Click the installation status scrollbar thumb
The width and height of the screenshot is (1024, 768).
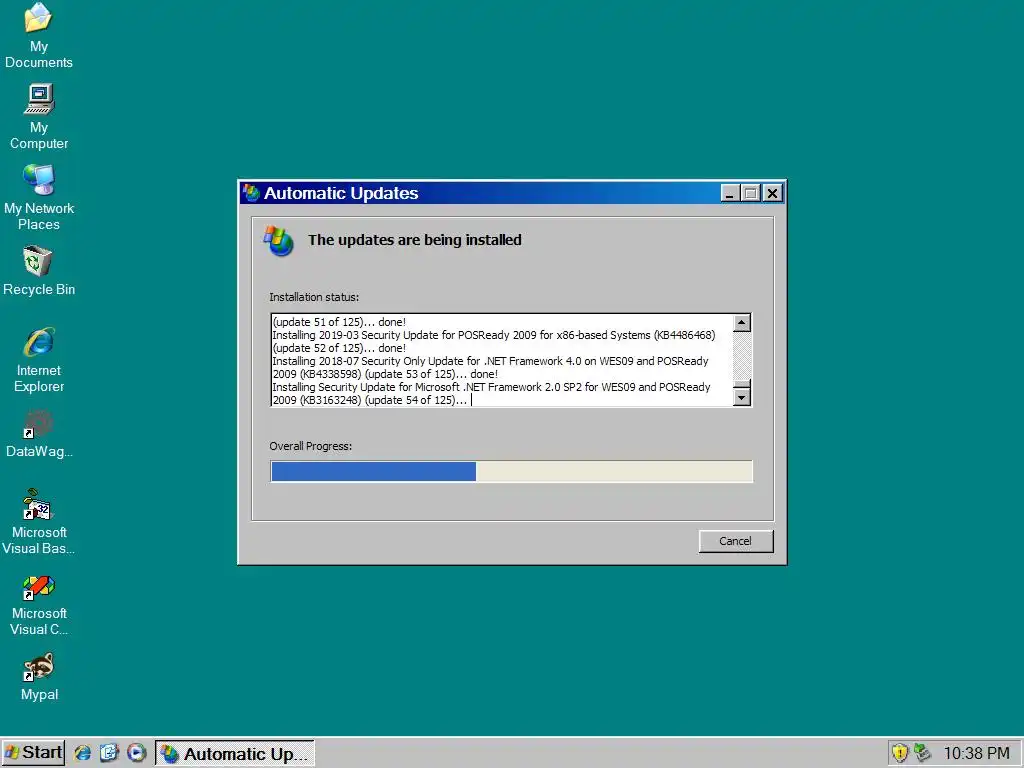coord(742,384)
